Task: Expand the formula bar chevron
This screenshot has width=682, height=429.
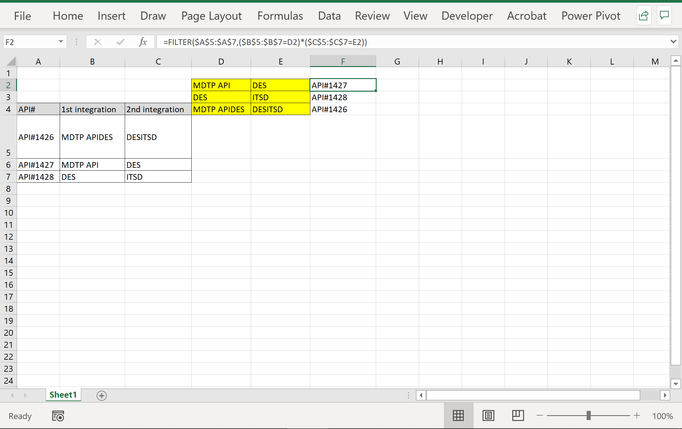Action: pos(673,42)
